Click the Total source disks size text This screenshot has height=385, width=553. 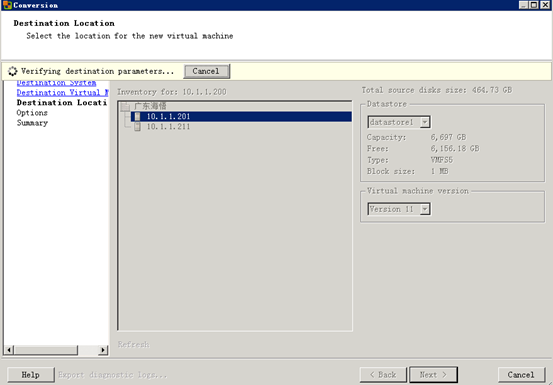coord(437,90)
